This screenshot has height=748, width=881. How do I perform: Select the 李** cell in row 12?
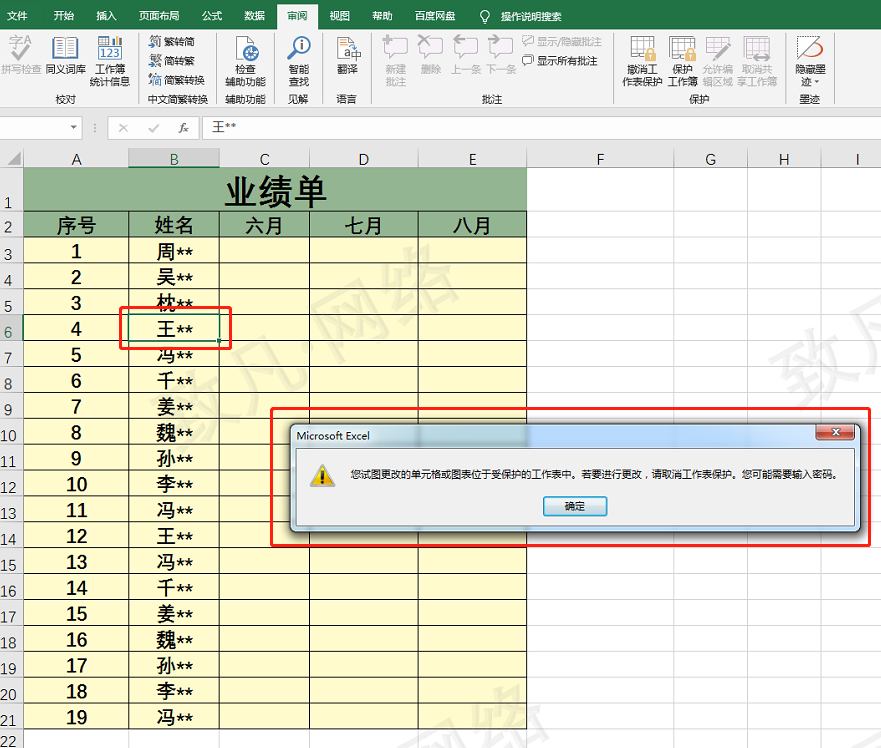click(x=174, y=484)
